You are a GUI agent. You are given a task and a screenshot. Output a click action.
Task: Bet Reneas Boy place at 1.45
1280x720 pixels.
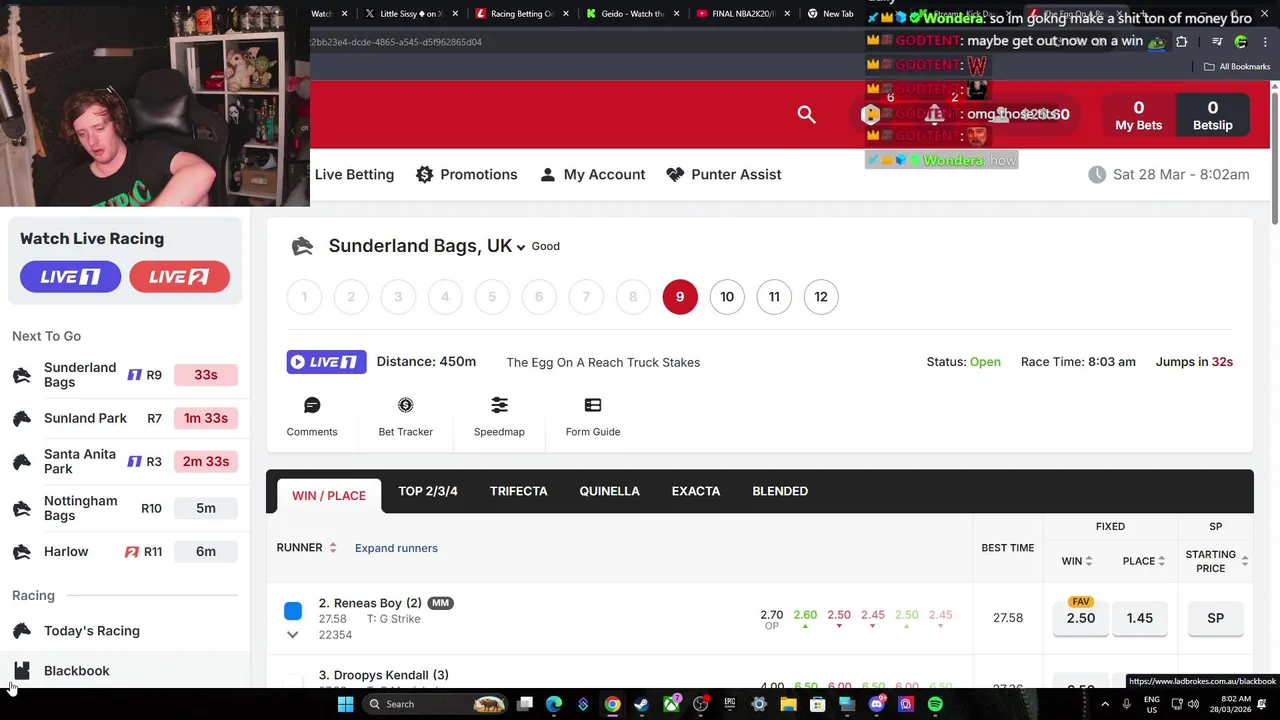[1140, 618]
